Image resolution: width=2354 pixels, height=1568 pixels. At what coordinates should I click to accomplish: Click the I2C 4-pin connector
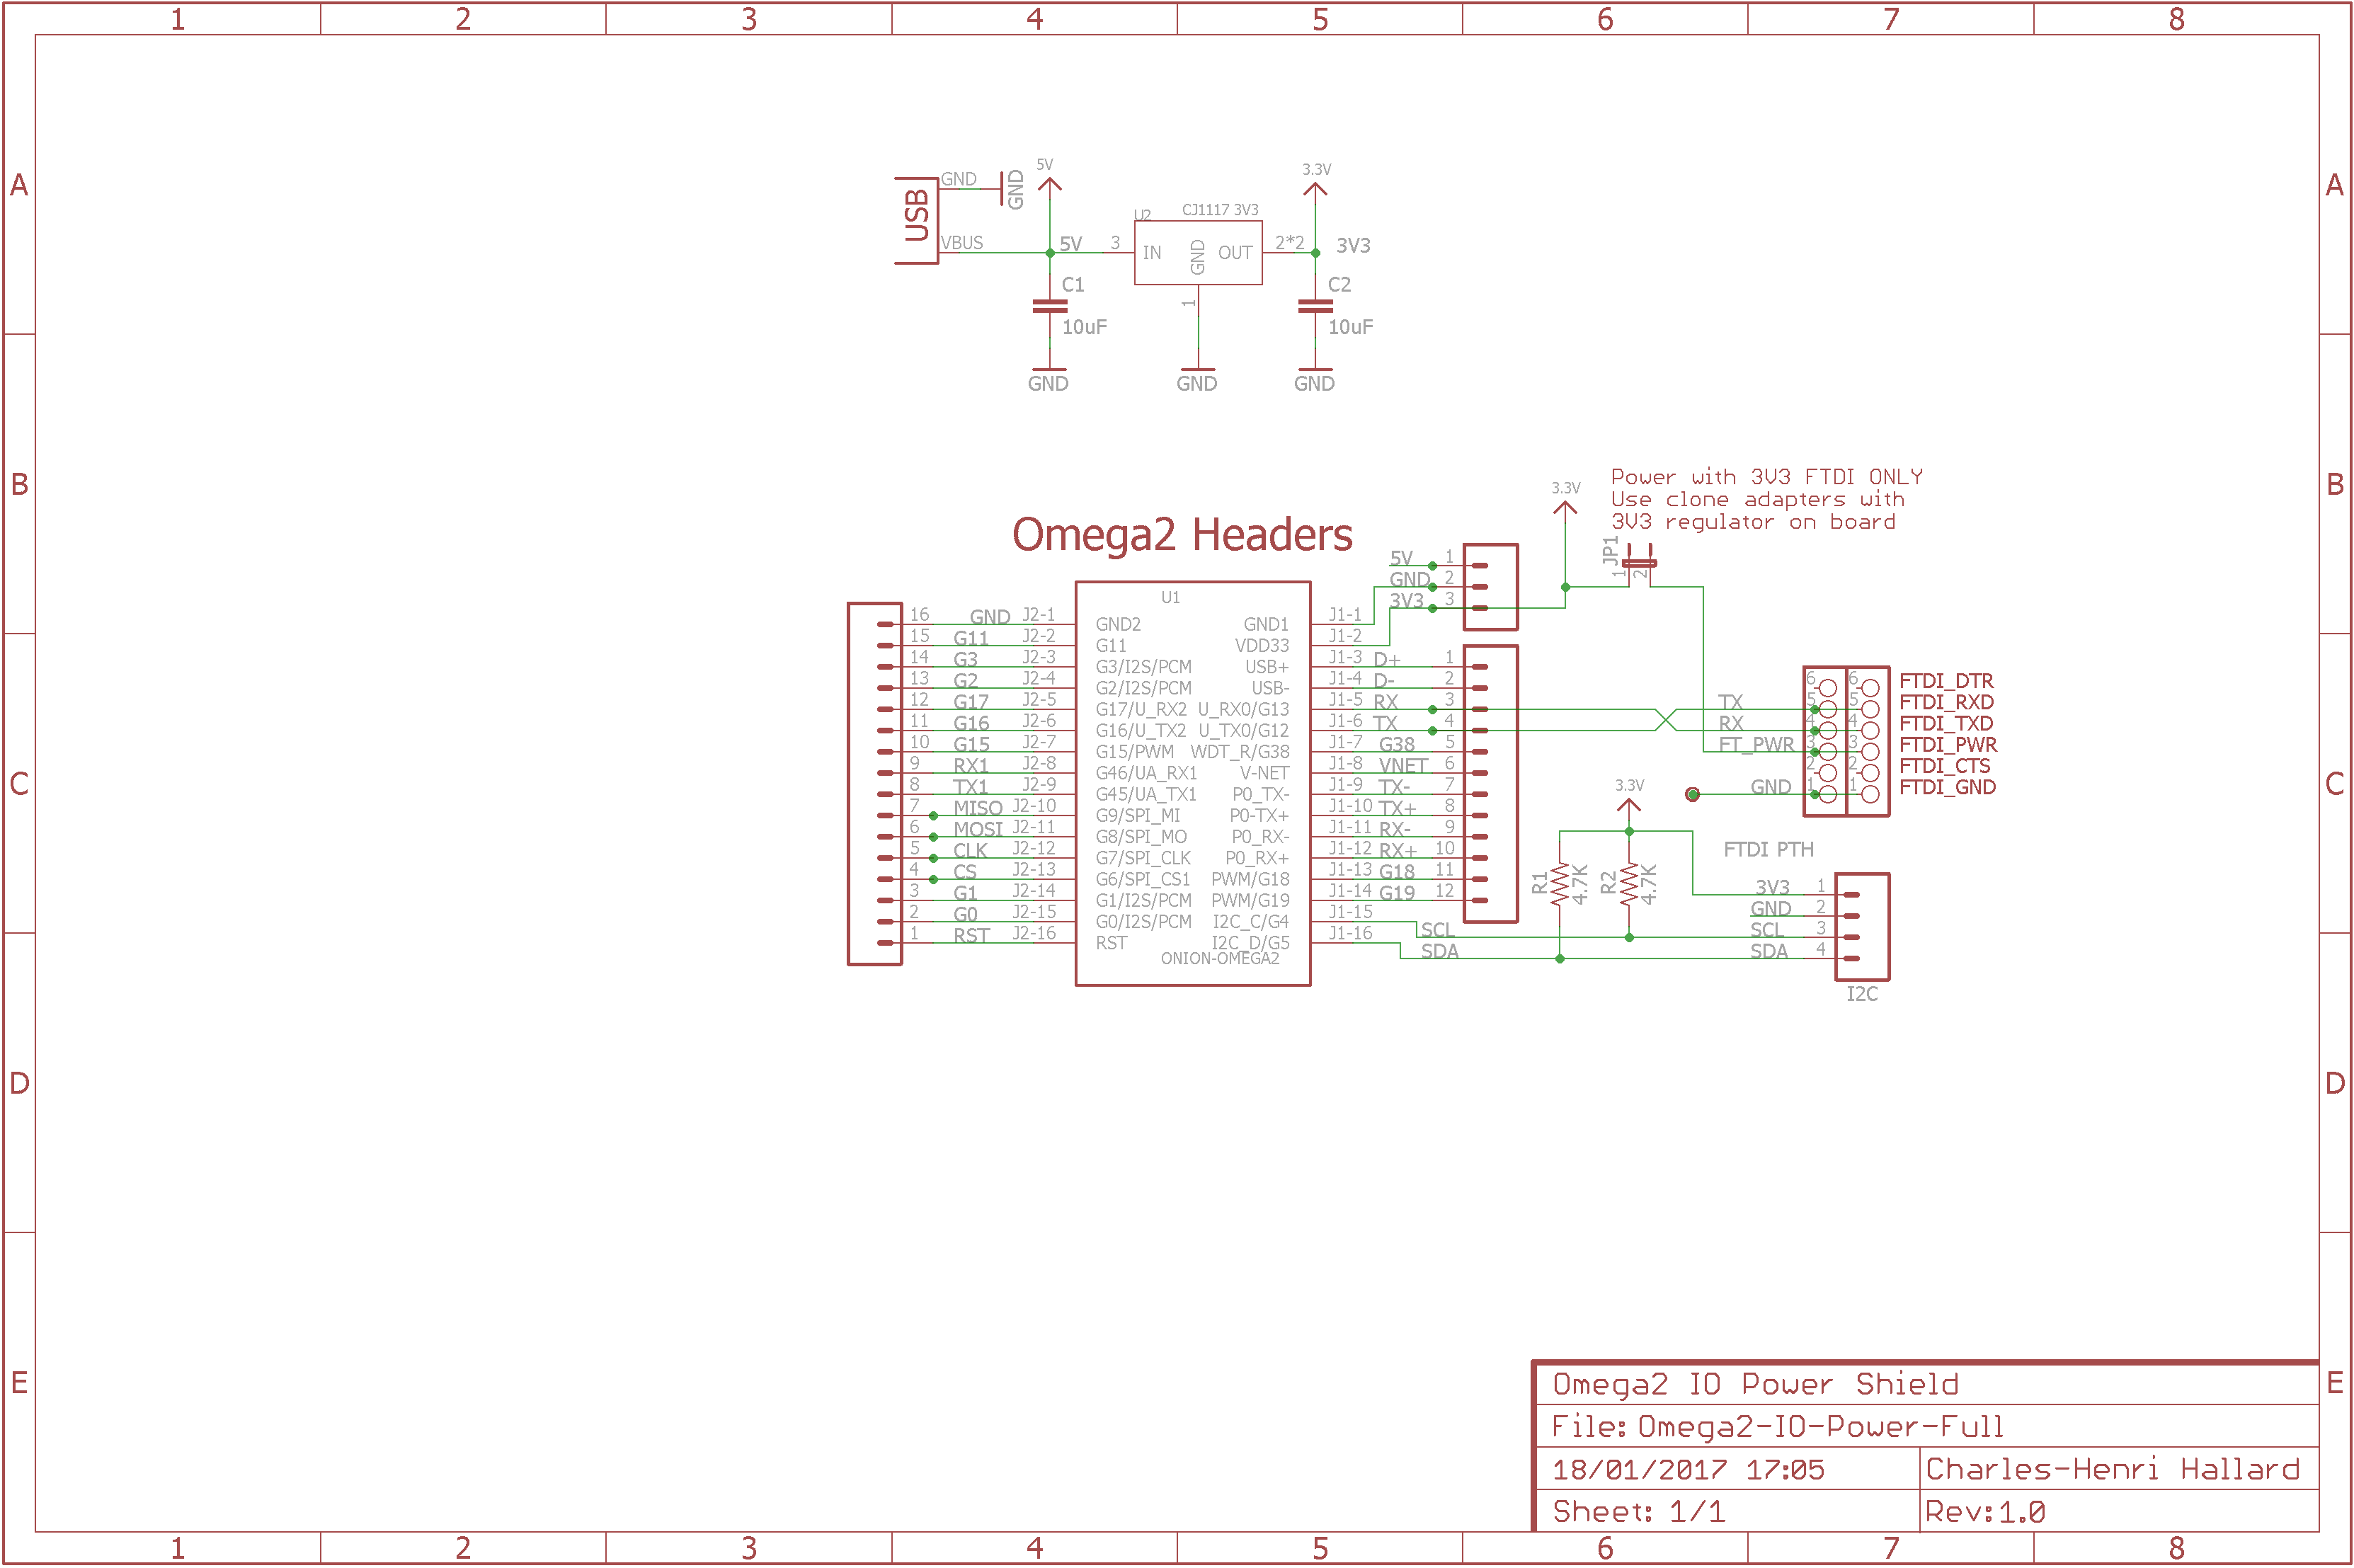pyautogui.click(x=1862, y=926)
